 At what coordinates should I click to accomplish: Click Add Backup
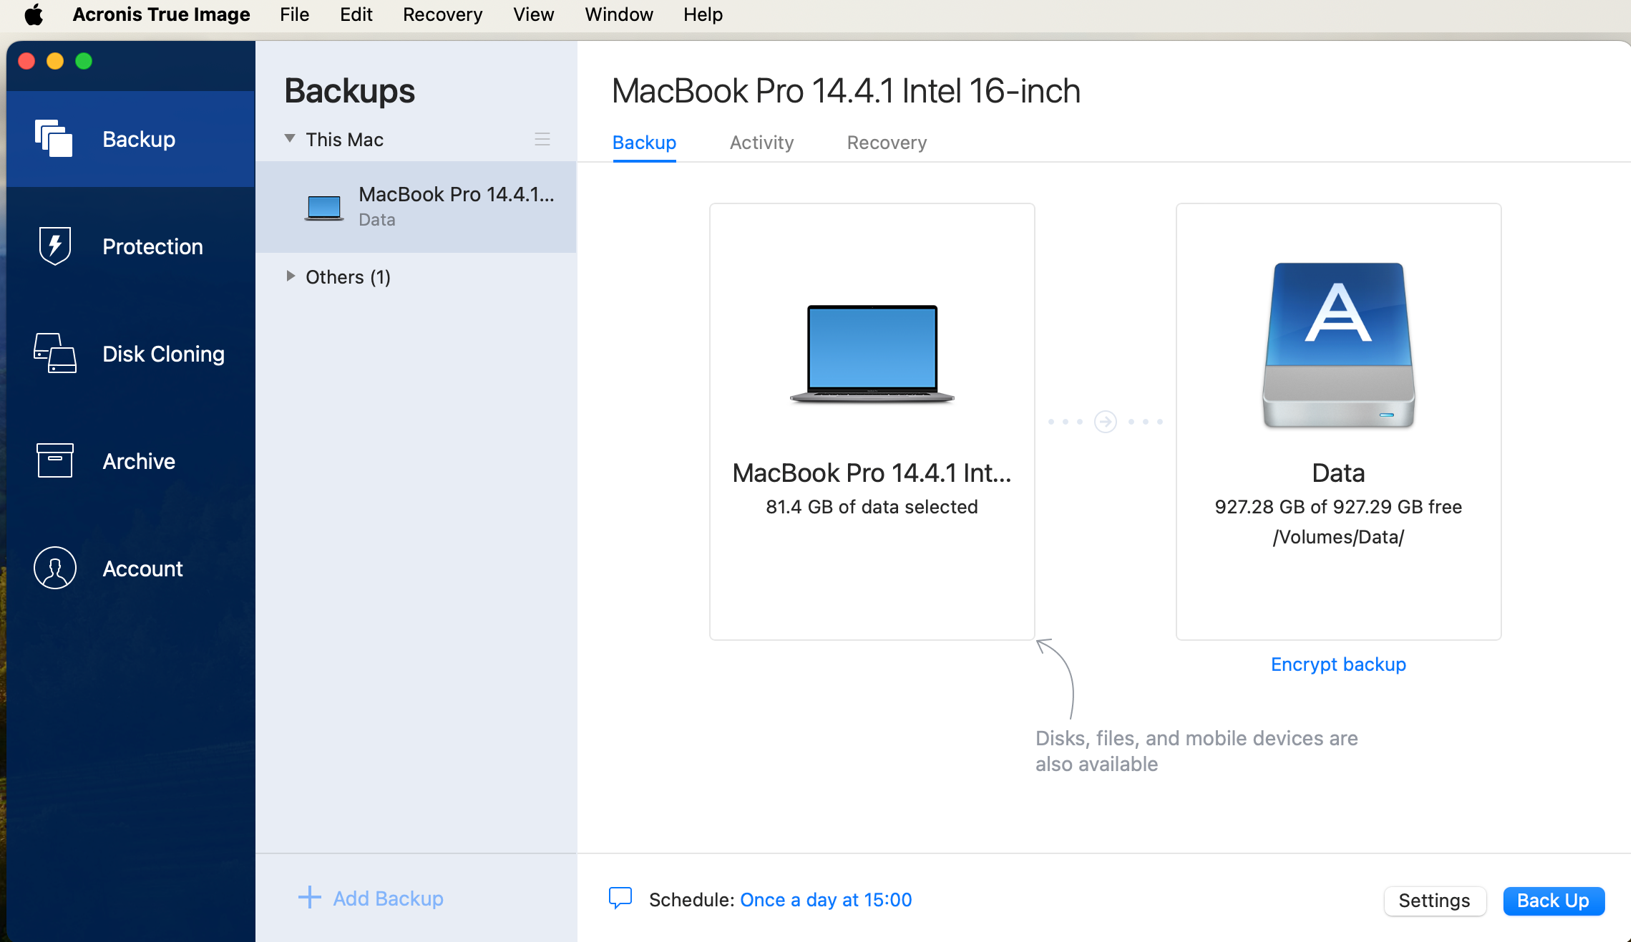pos(370,898)
